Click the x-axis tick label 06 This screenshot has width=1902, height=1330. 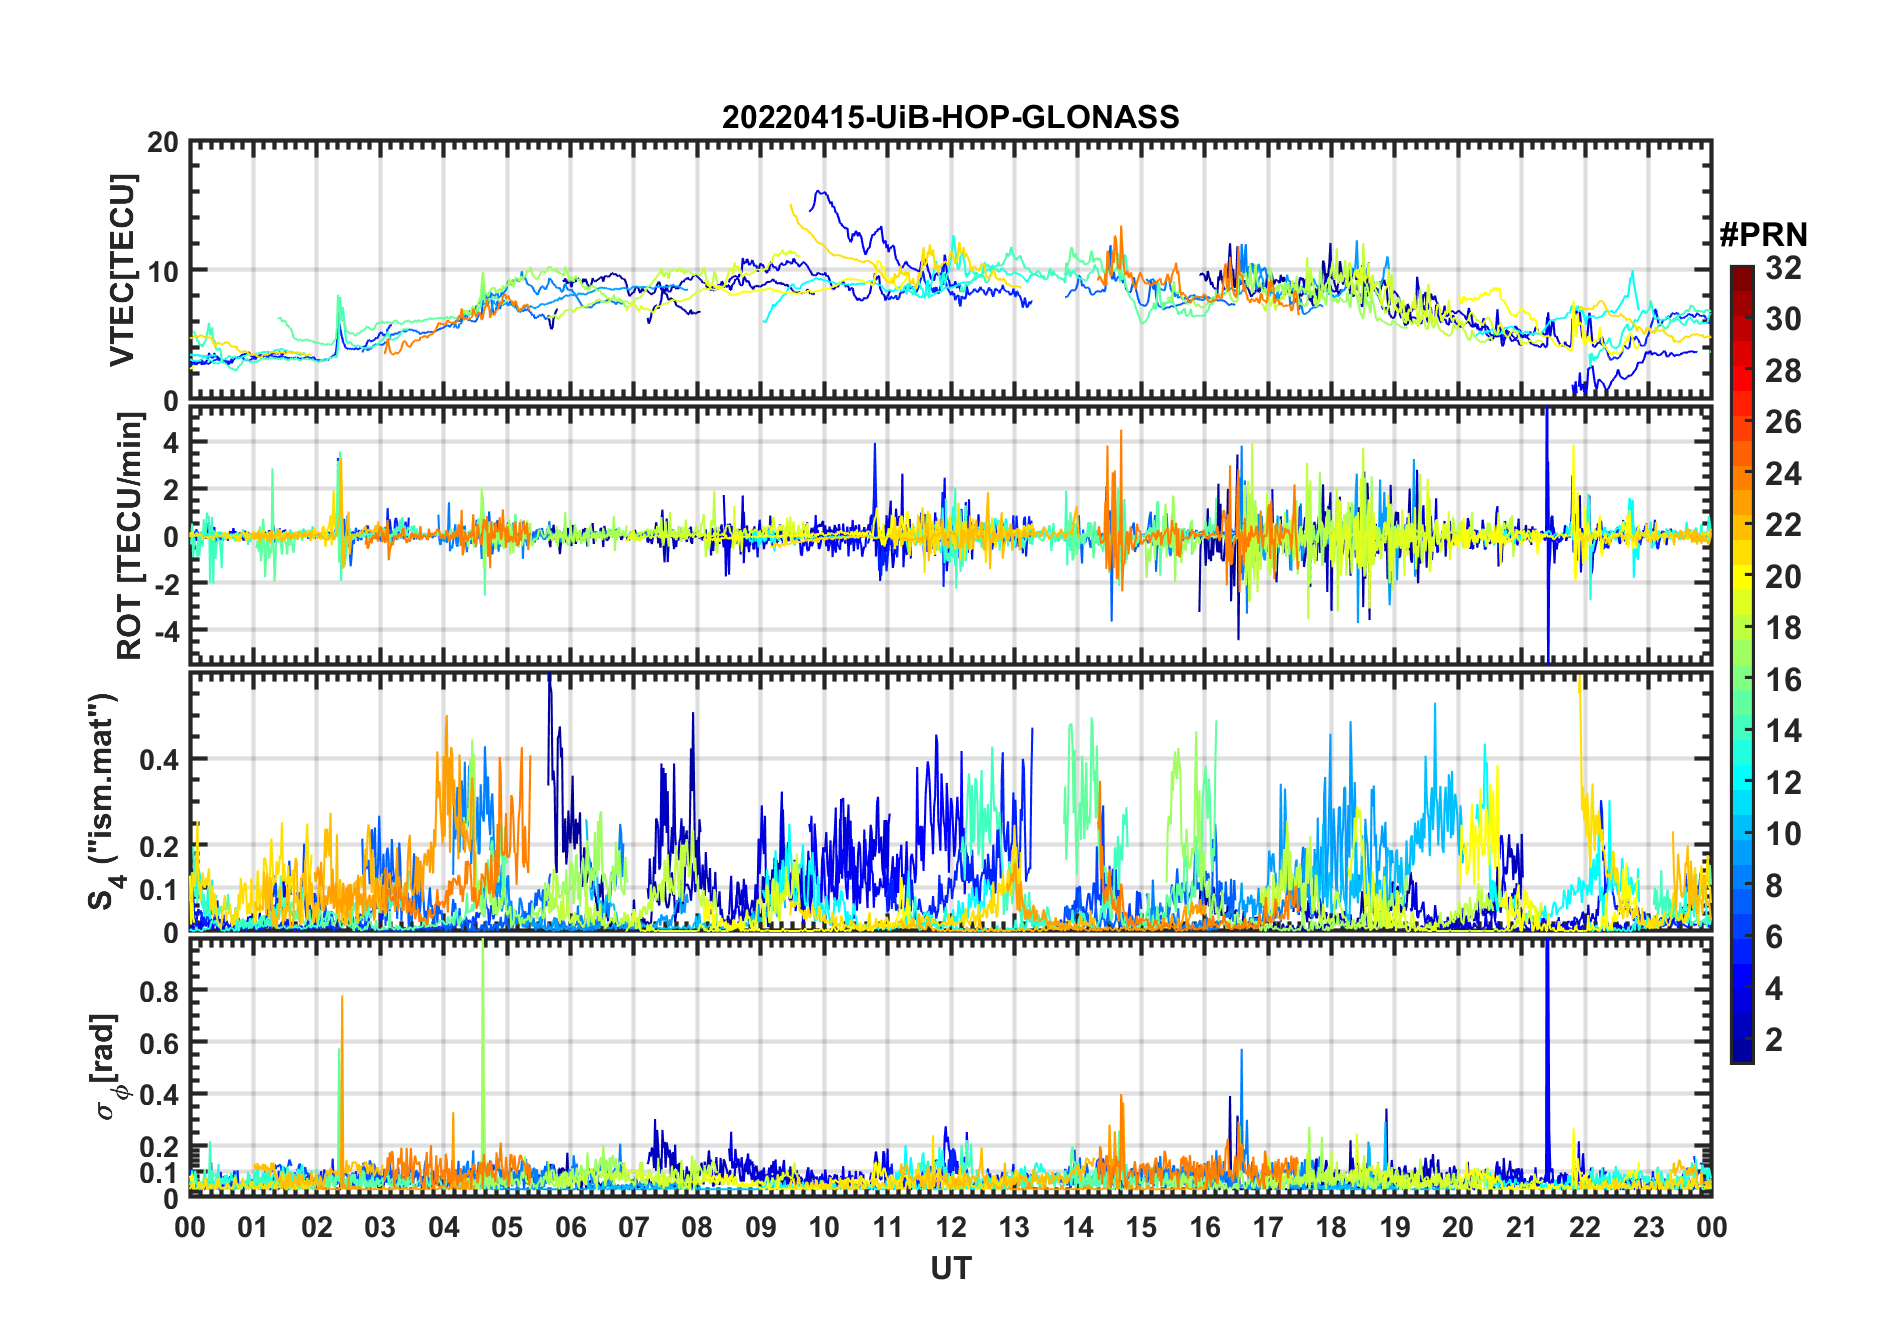(570, 1228)
